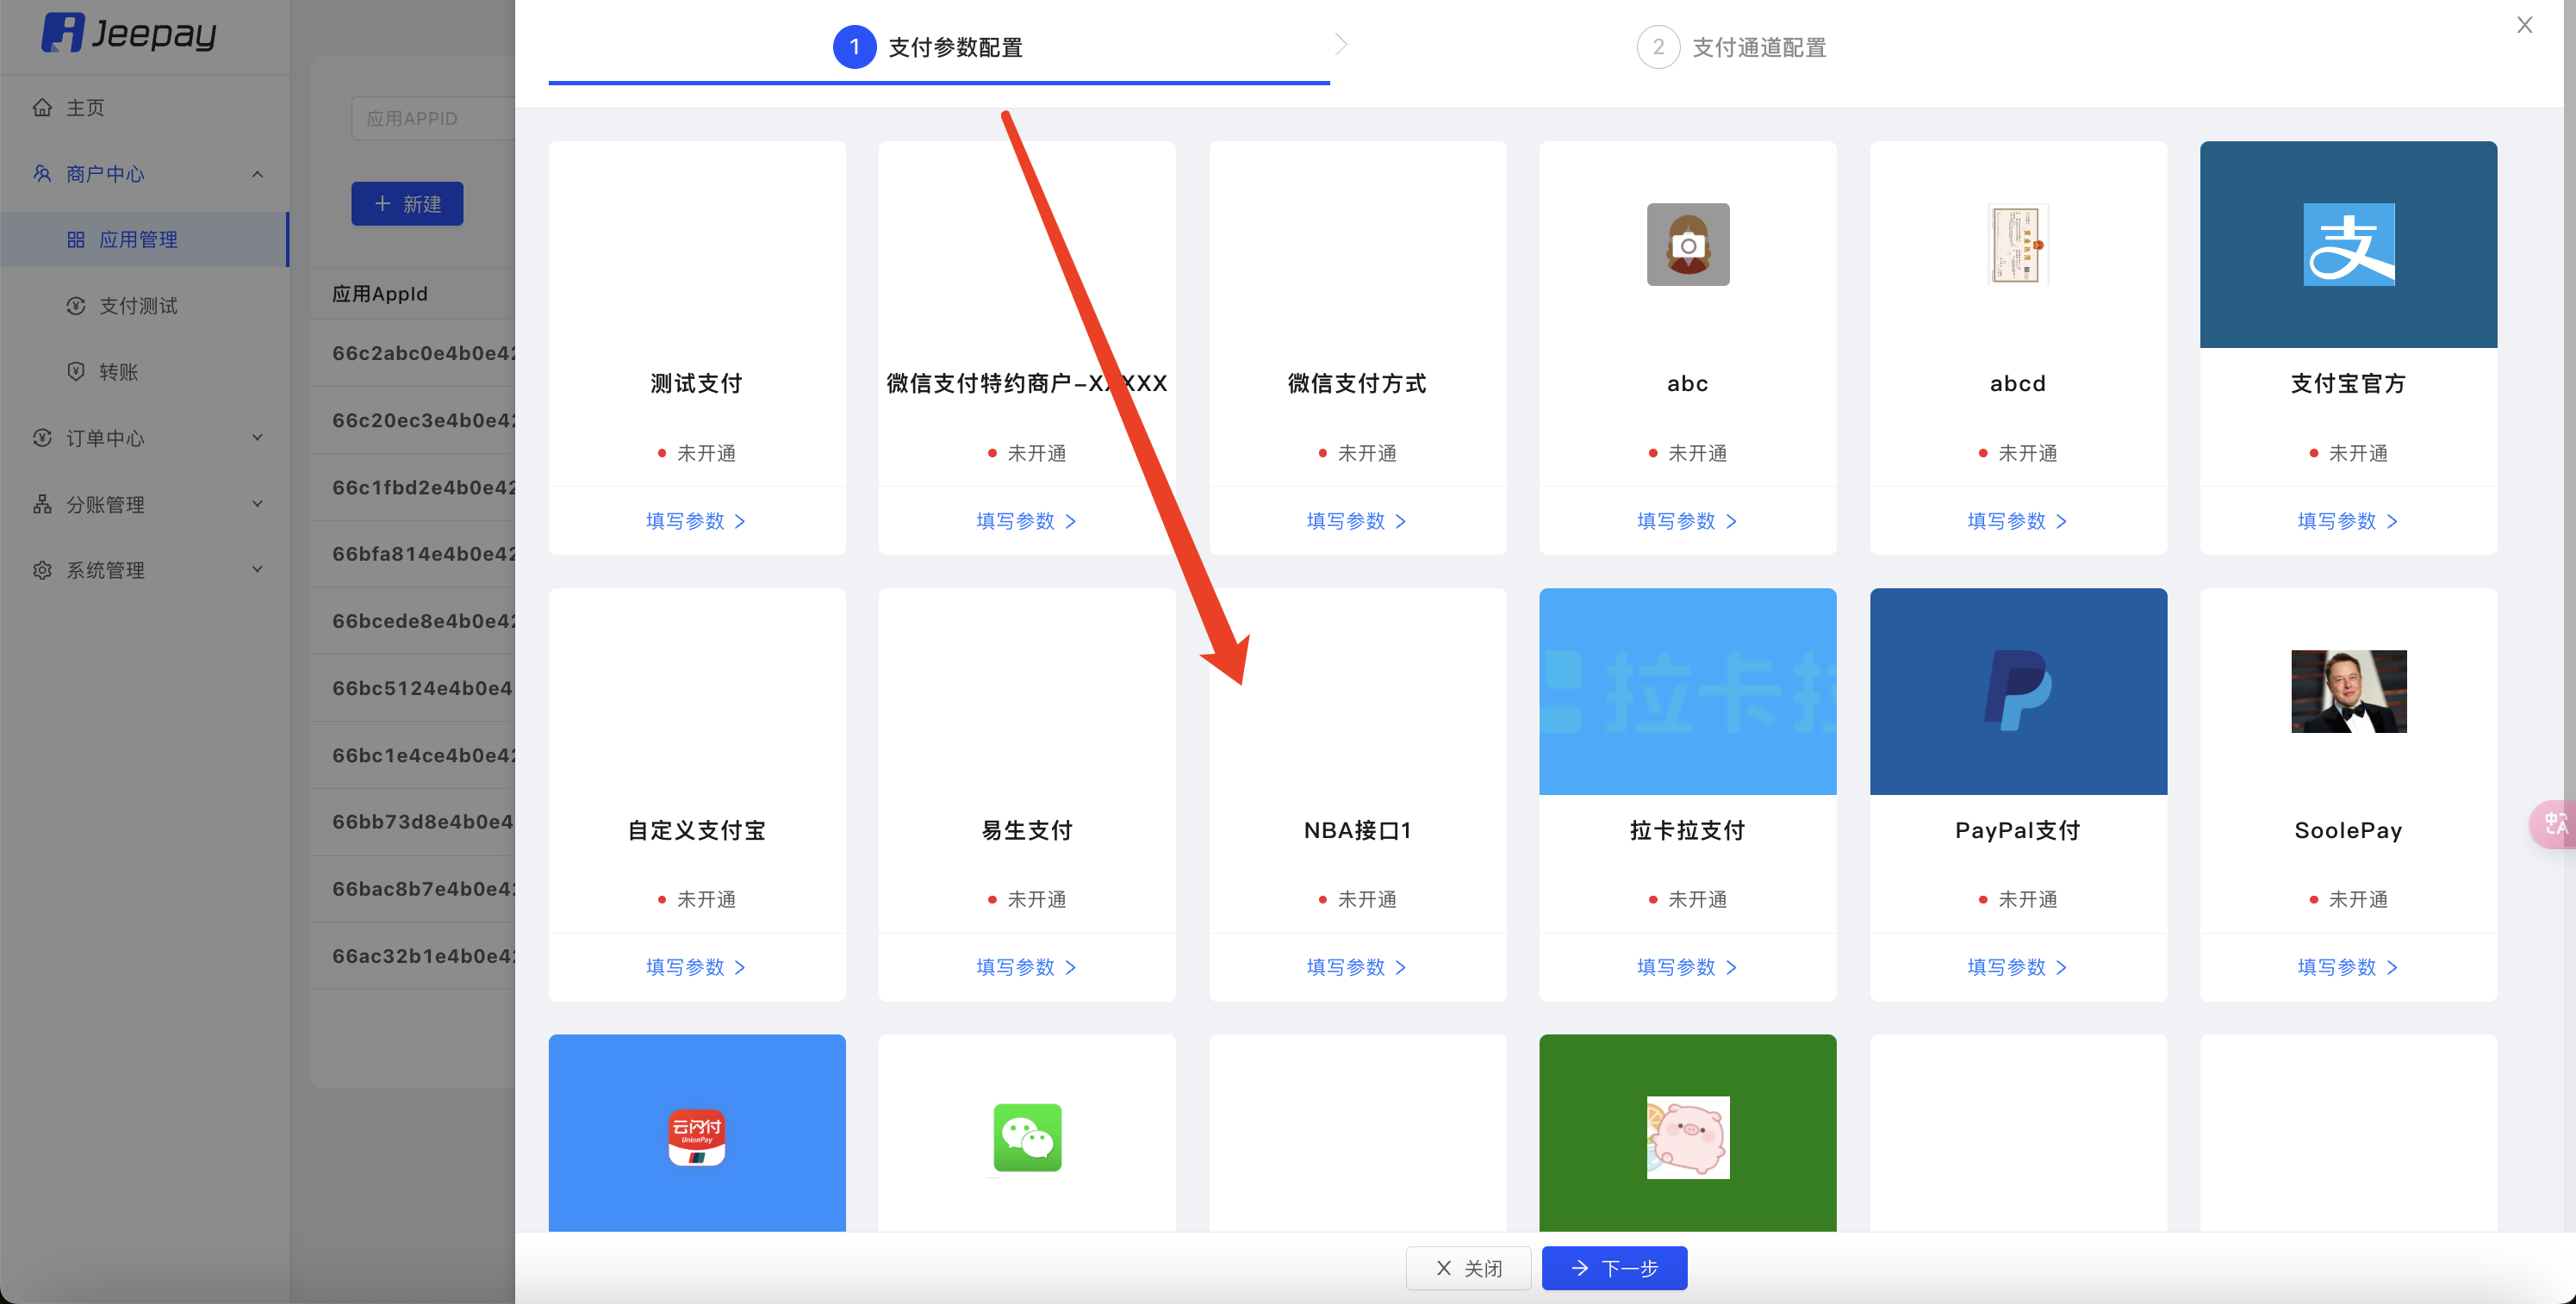2576x1304 pixels.
Task: Open 填写参数 for 支付宝官方
Action: 2346,521
